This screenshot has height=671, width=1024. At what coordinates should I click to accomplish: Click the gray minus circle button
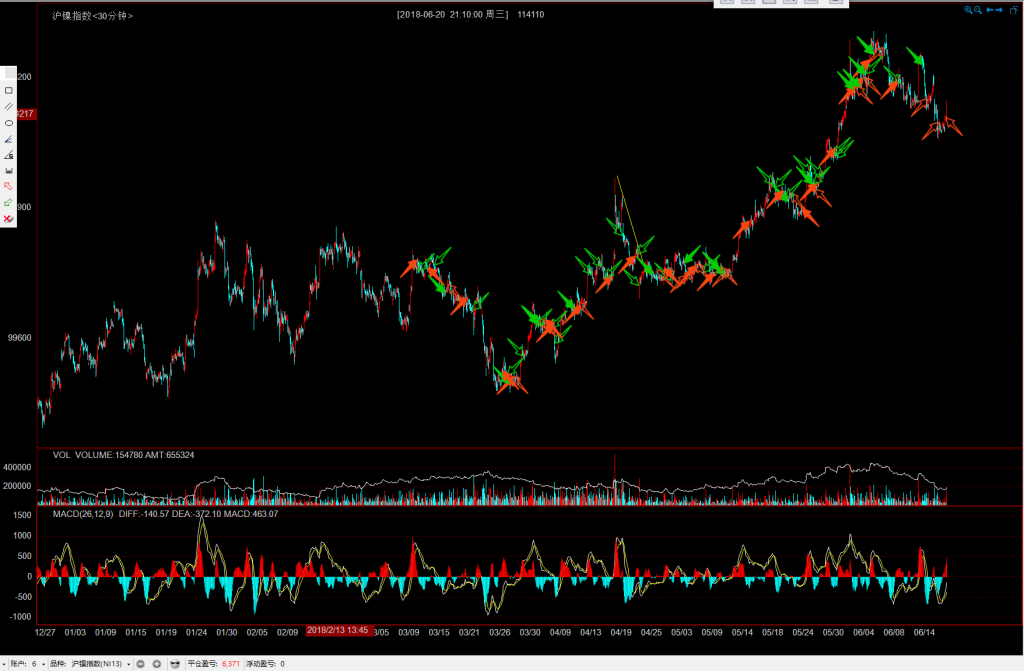(142, 664)
